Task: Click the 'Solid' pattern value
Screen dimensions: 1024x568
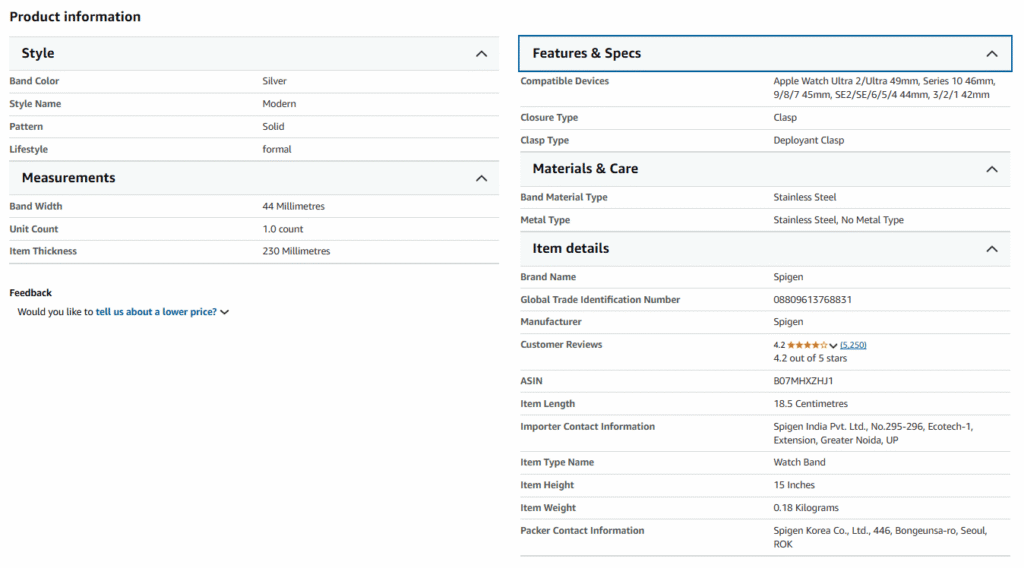Action: click(x=273, y=127)
